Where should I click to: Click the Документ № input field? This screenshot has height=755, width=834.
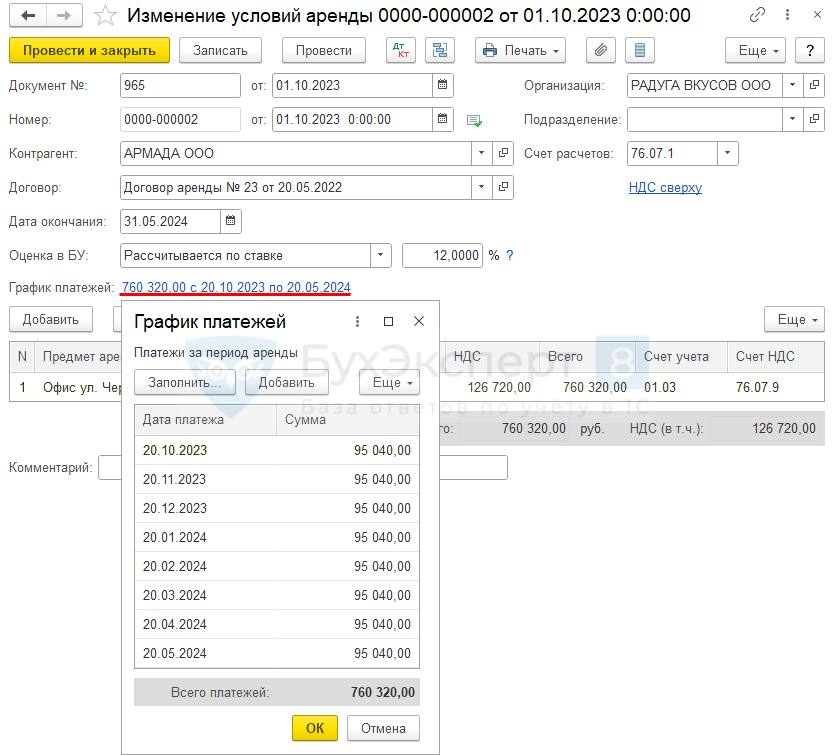[x=180, y=86]
